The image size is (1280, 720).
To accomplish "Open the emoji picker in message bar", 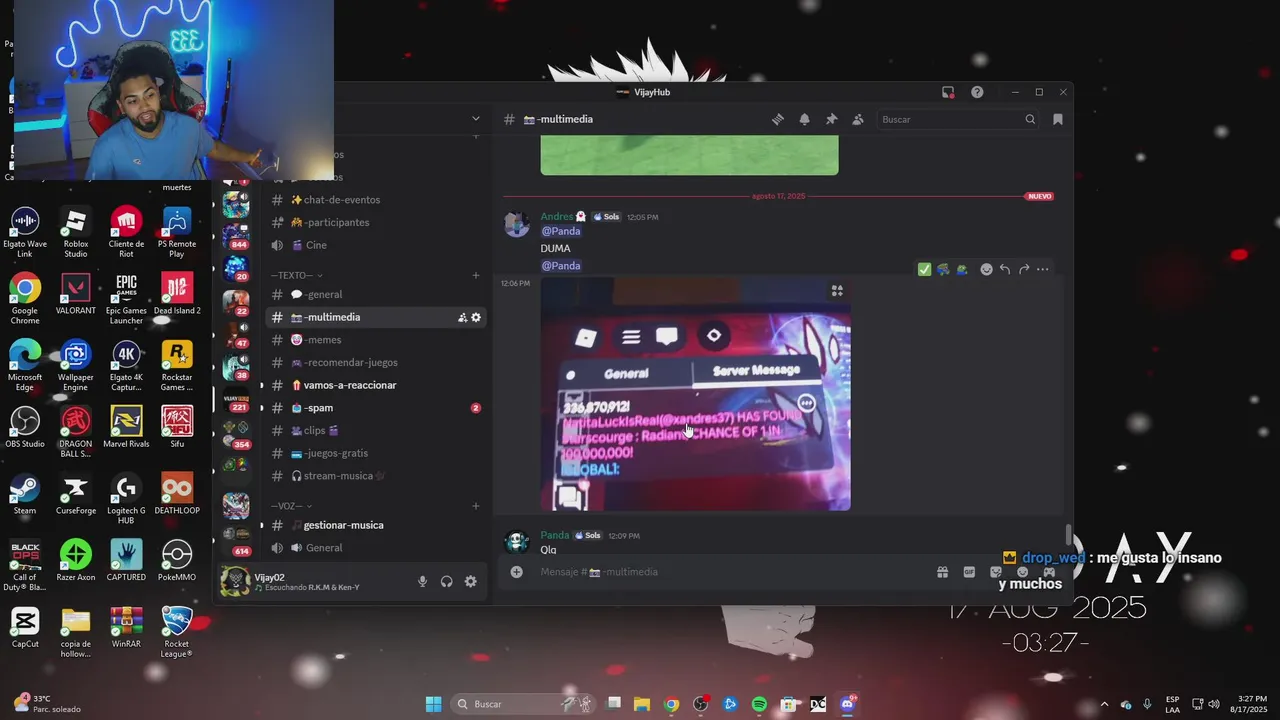I will pos(1022,572).
